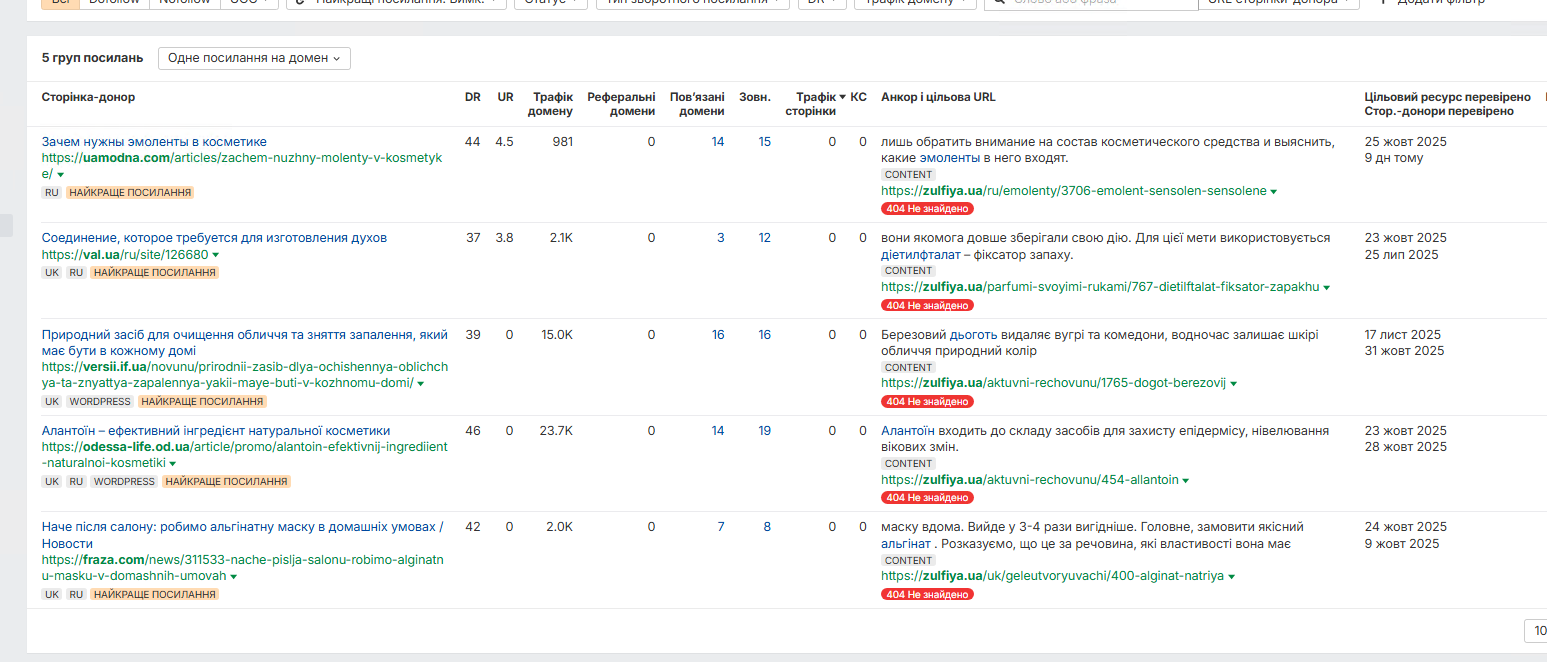Image resolution: width=1547 pixels, height=662 pixels.
Task: Open 'Наче після салону' alginate mask article link
Action: pos(242,535)
